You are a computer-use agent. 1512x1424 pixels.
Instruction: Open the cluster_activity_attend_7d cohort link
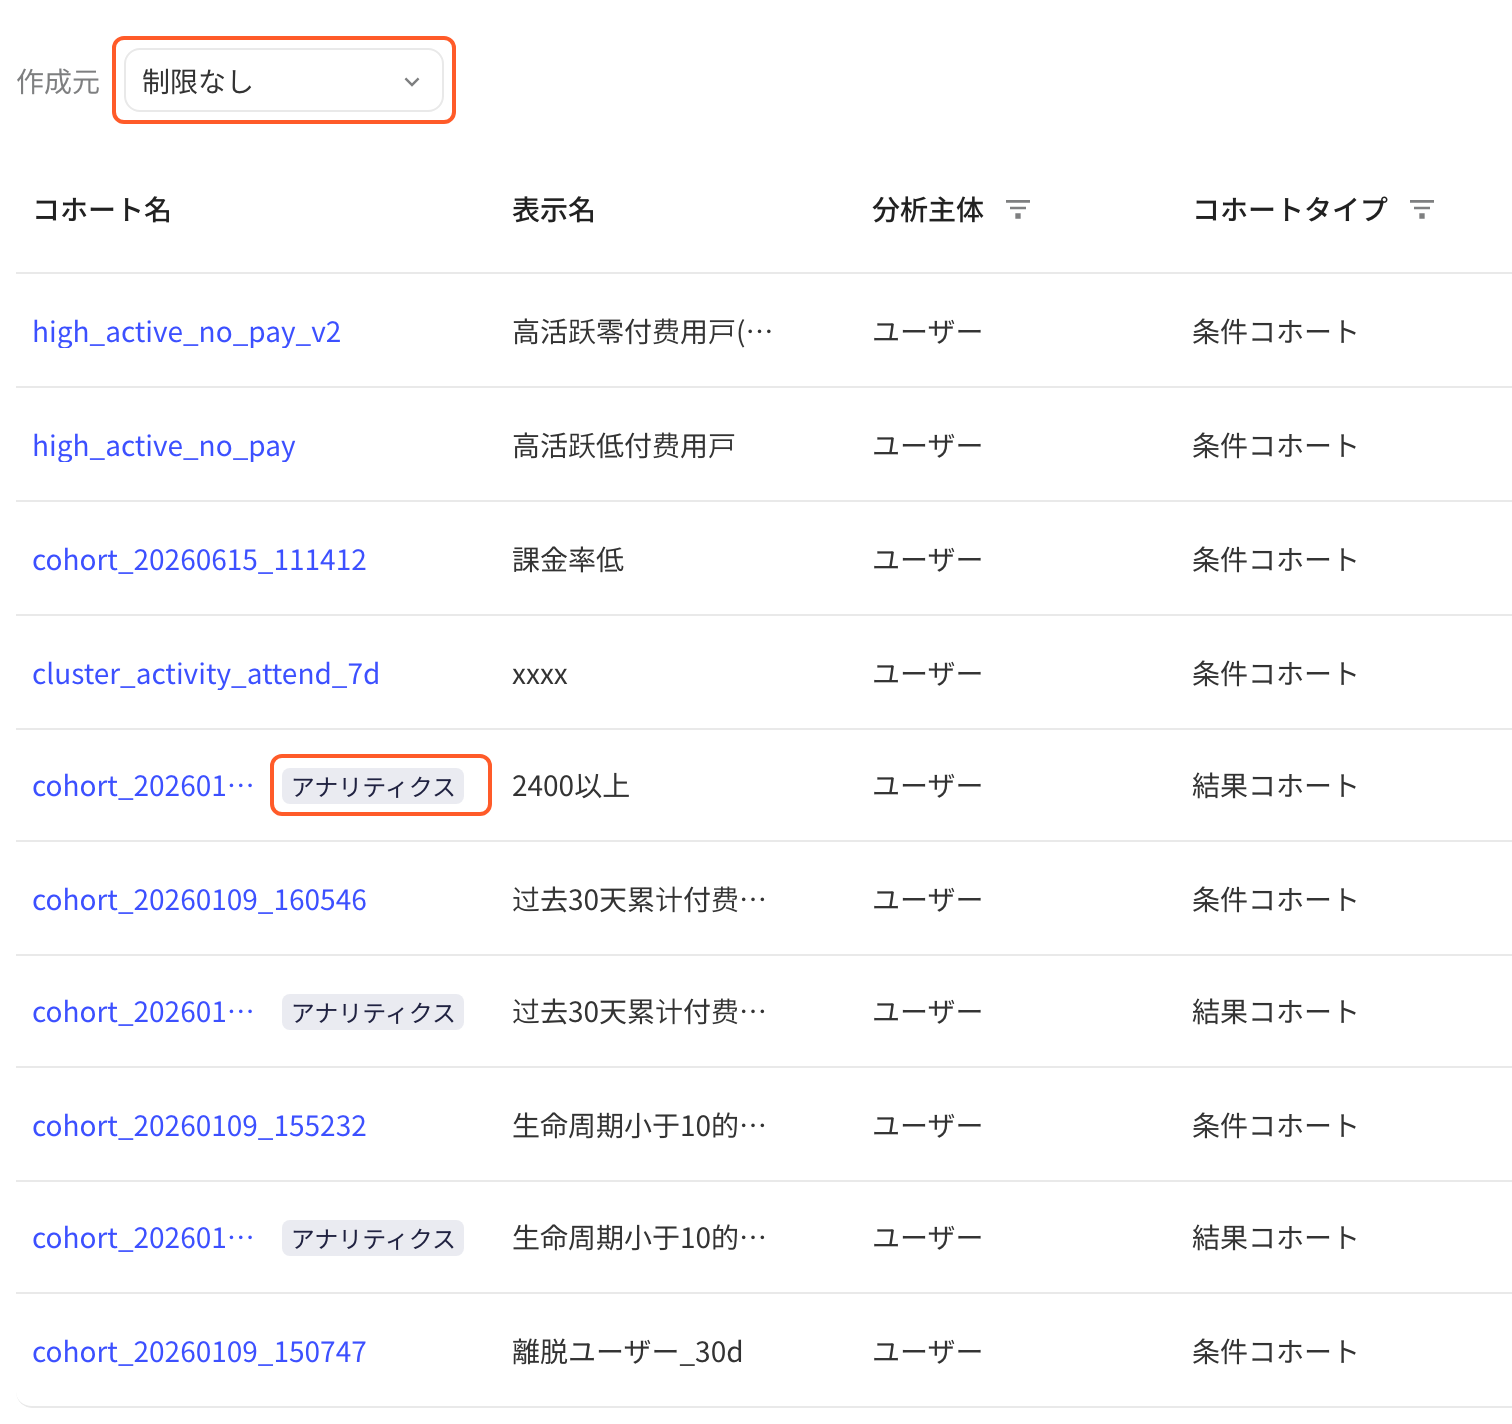pos(206,673)
